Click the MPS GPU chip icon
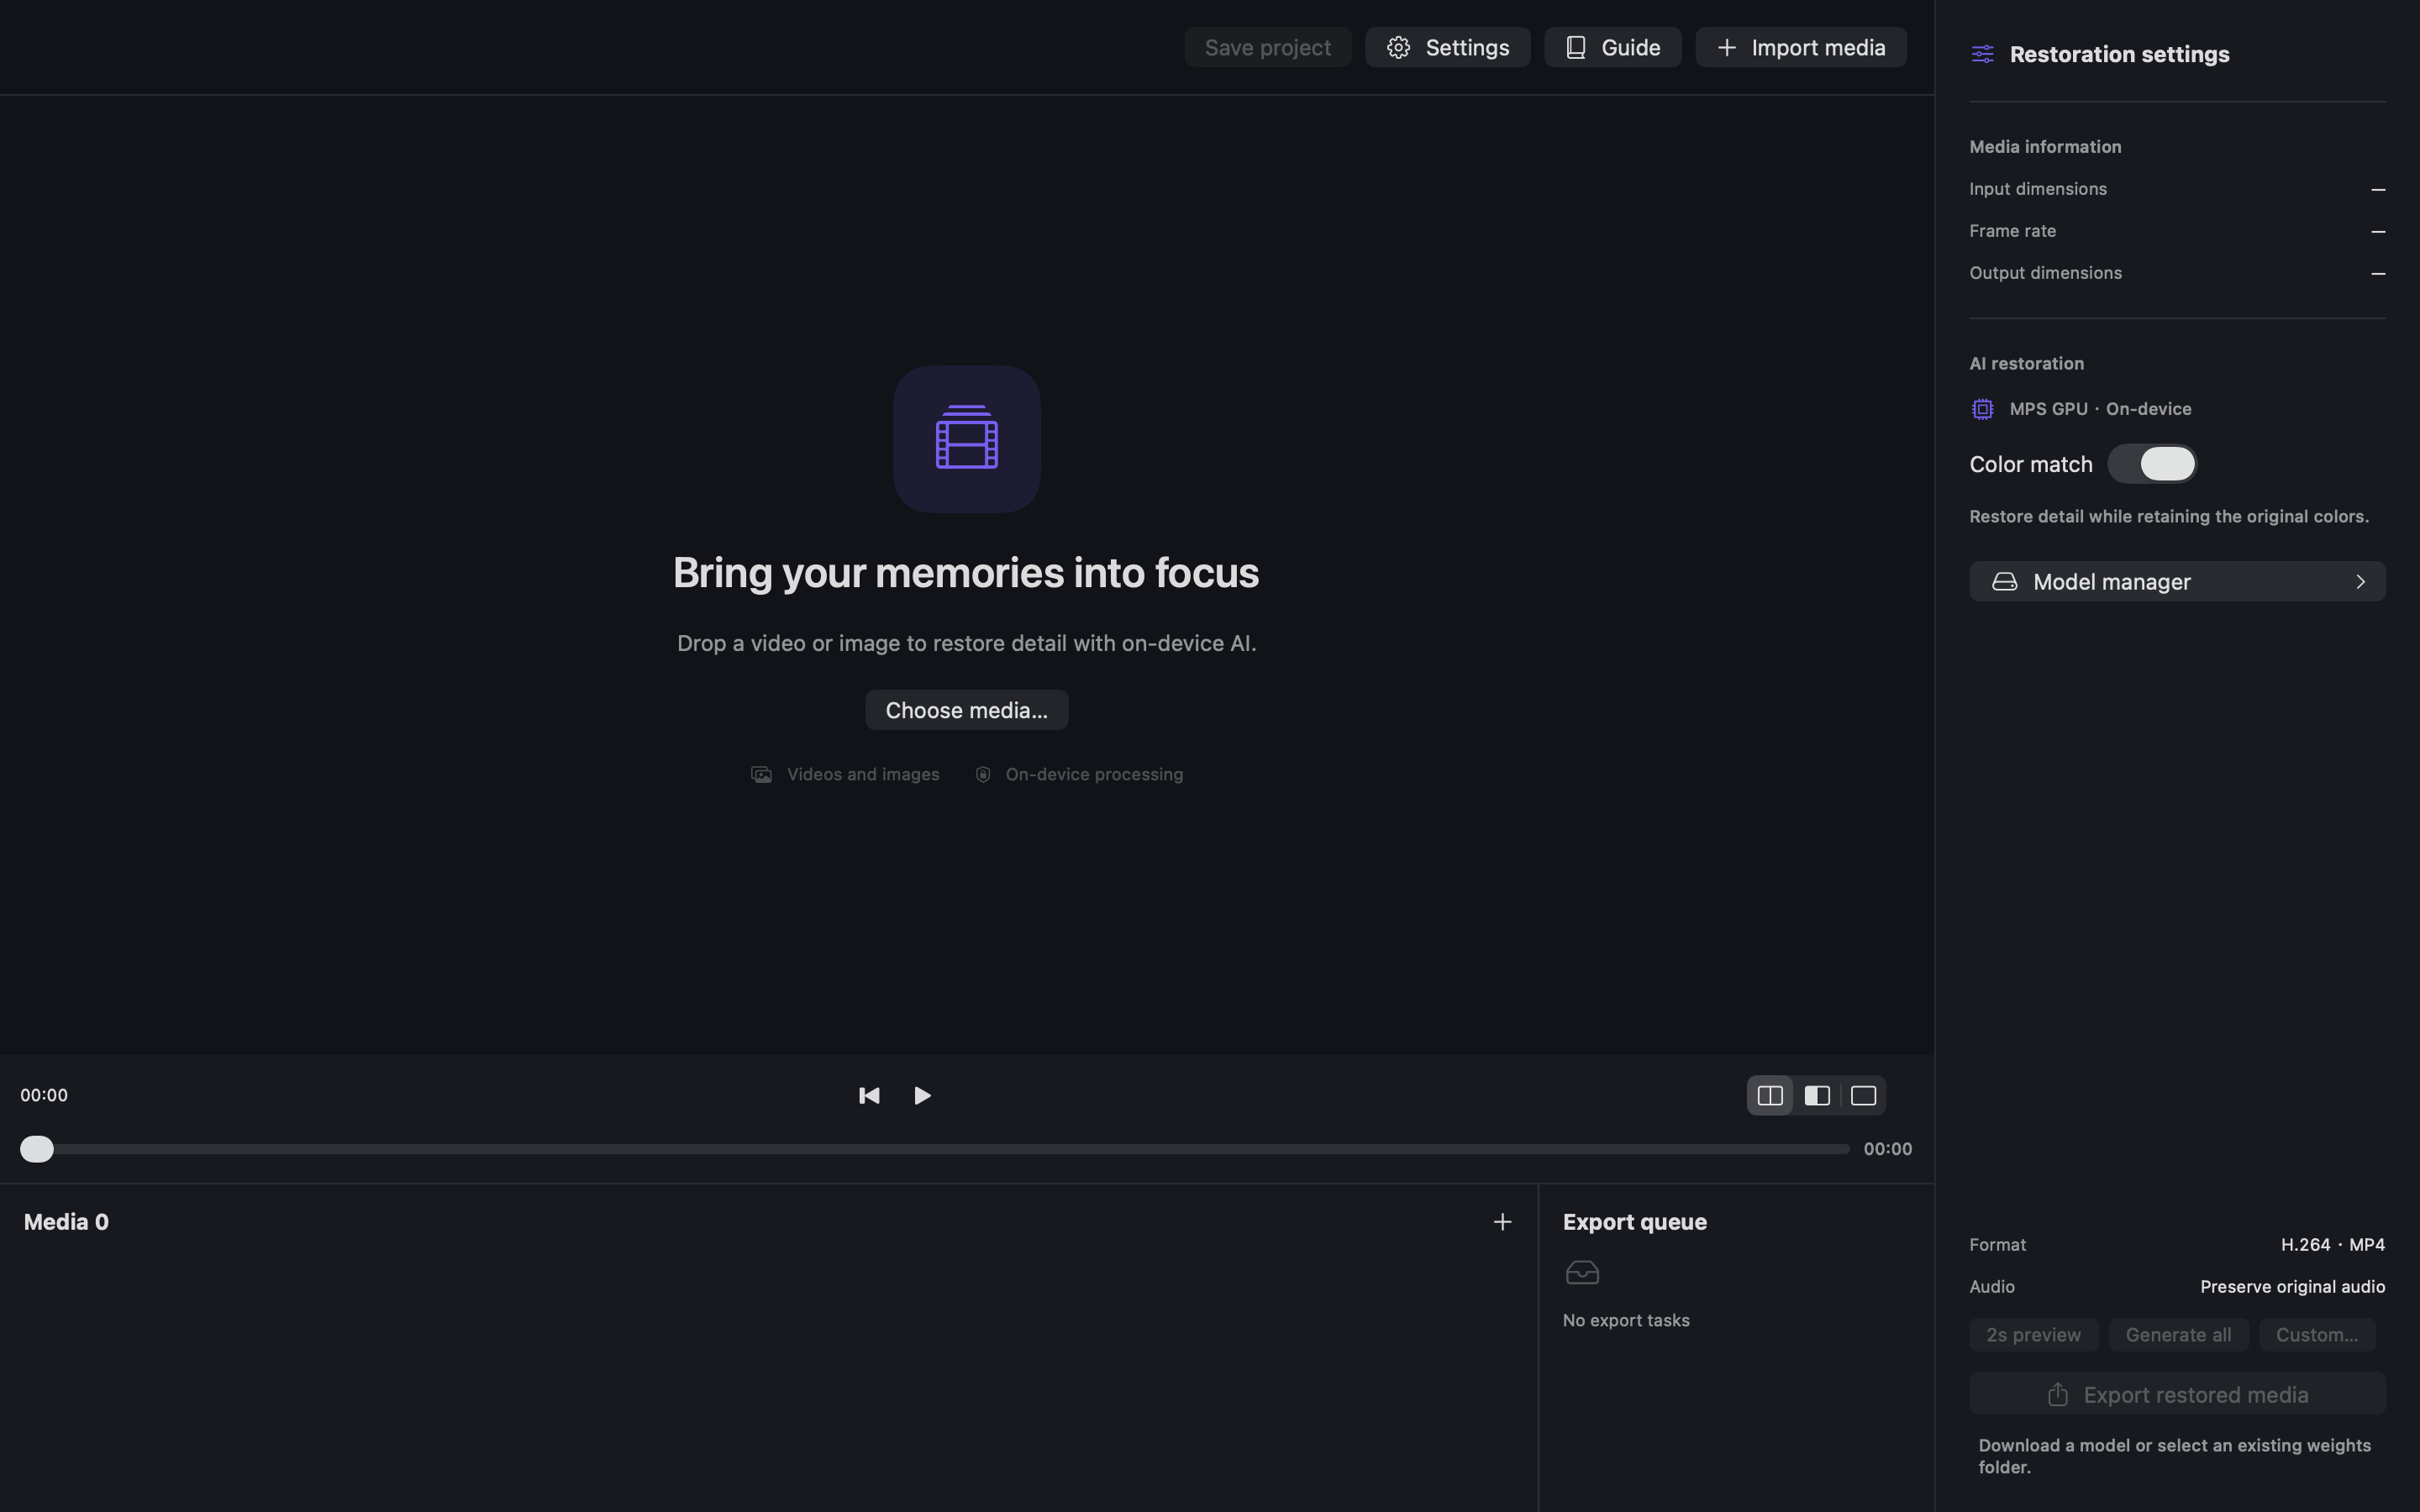This screenshot has height=1512, width=2420. 1982,409
